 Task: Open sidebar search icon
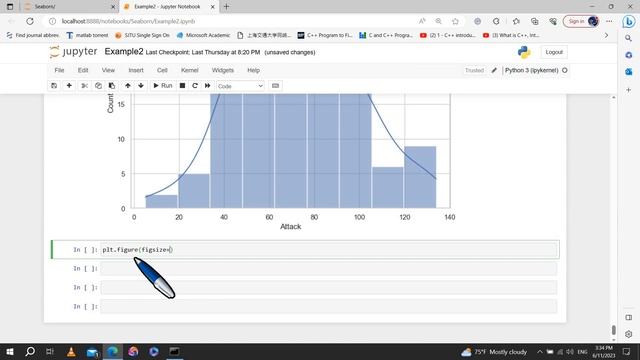[x=629, y=38]
